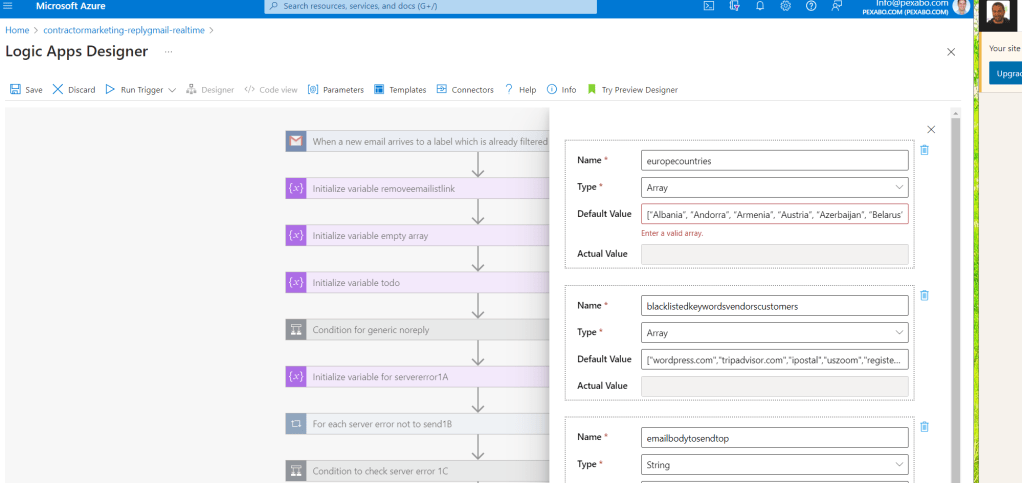Open Parameters from the toolbar

tap(335, 90)
